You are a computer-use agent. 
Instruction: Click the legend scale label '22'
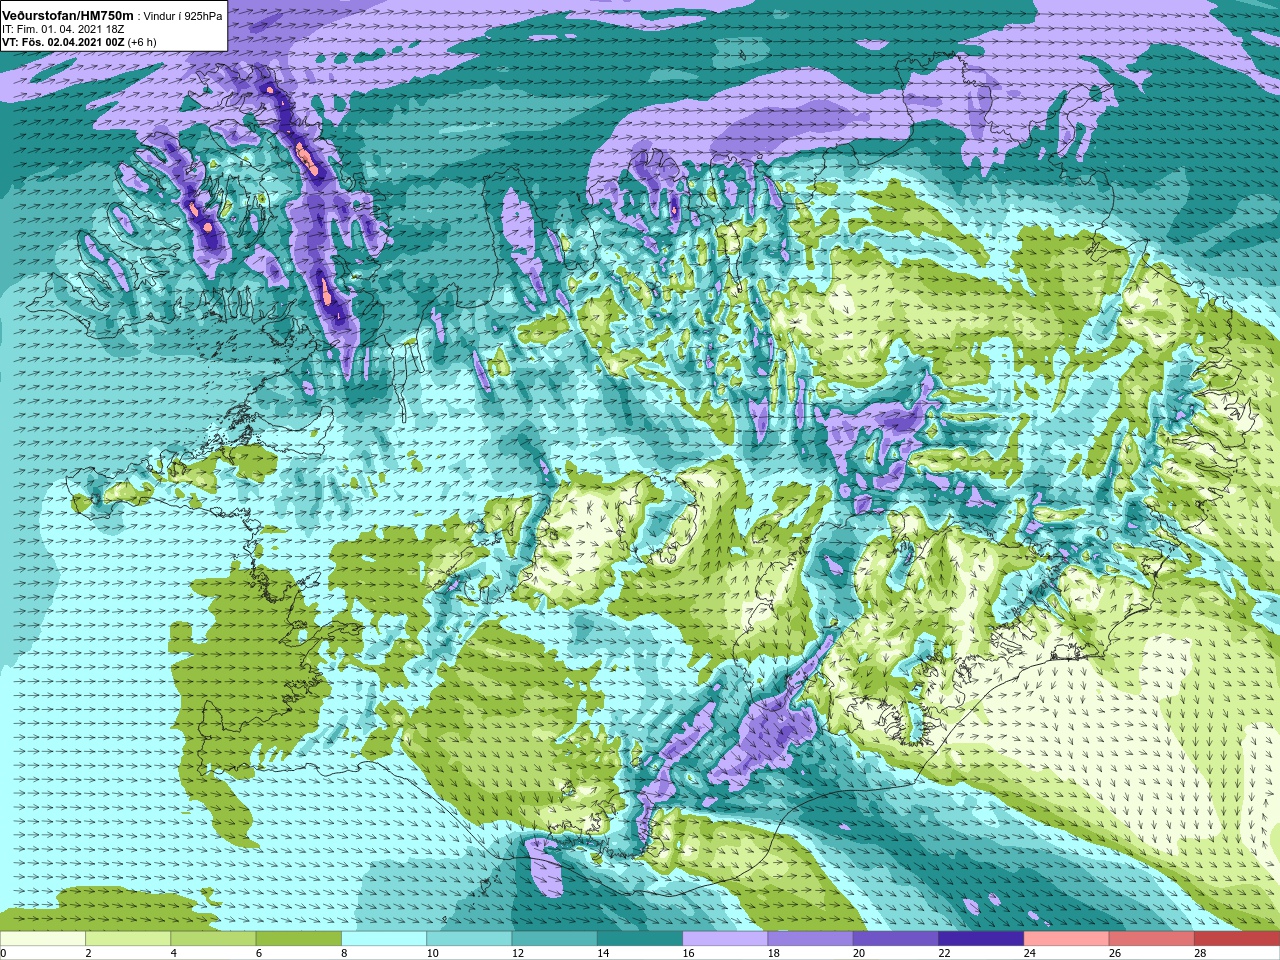coord(944,953)
